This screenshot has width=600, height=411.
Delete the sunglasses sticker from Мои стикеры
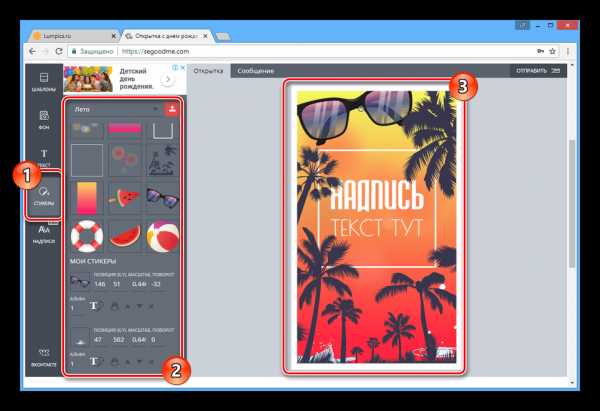point(151,307)
